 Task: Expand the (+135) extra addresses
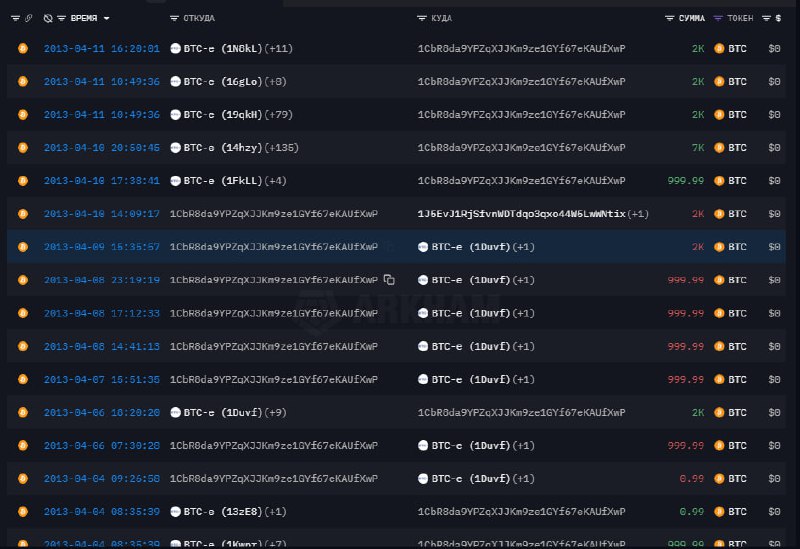coord(282,147)
